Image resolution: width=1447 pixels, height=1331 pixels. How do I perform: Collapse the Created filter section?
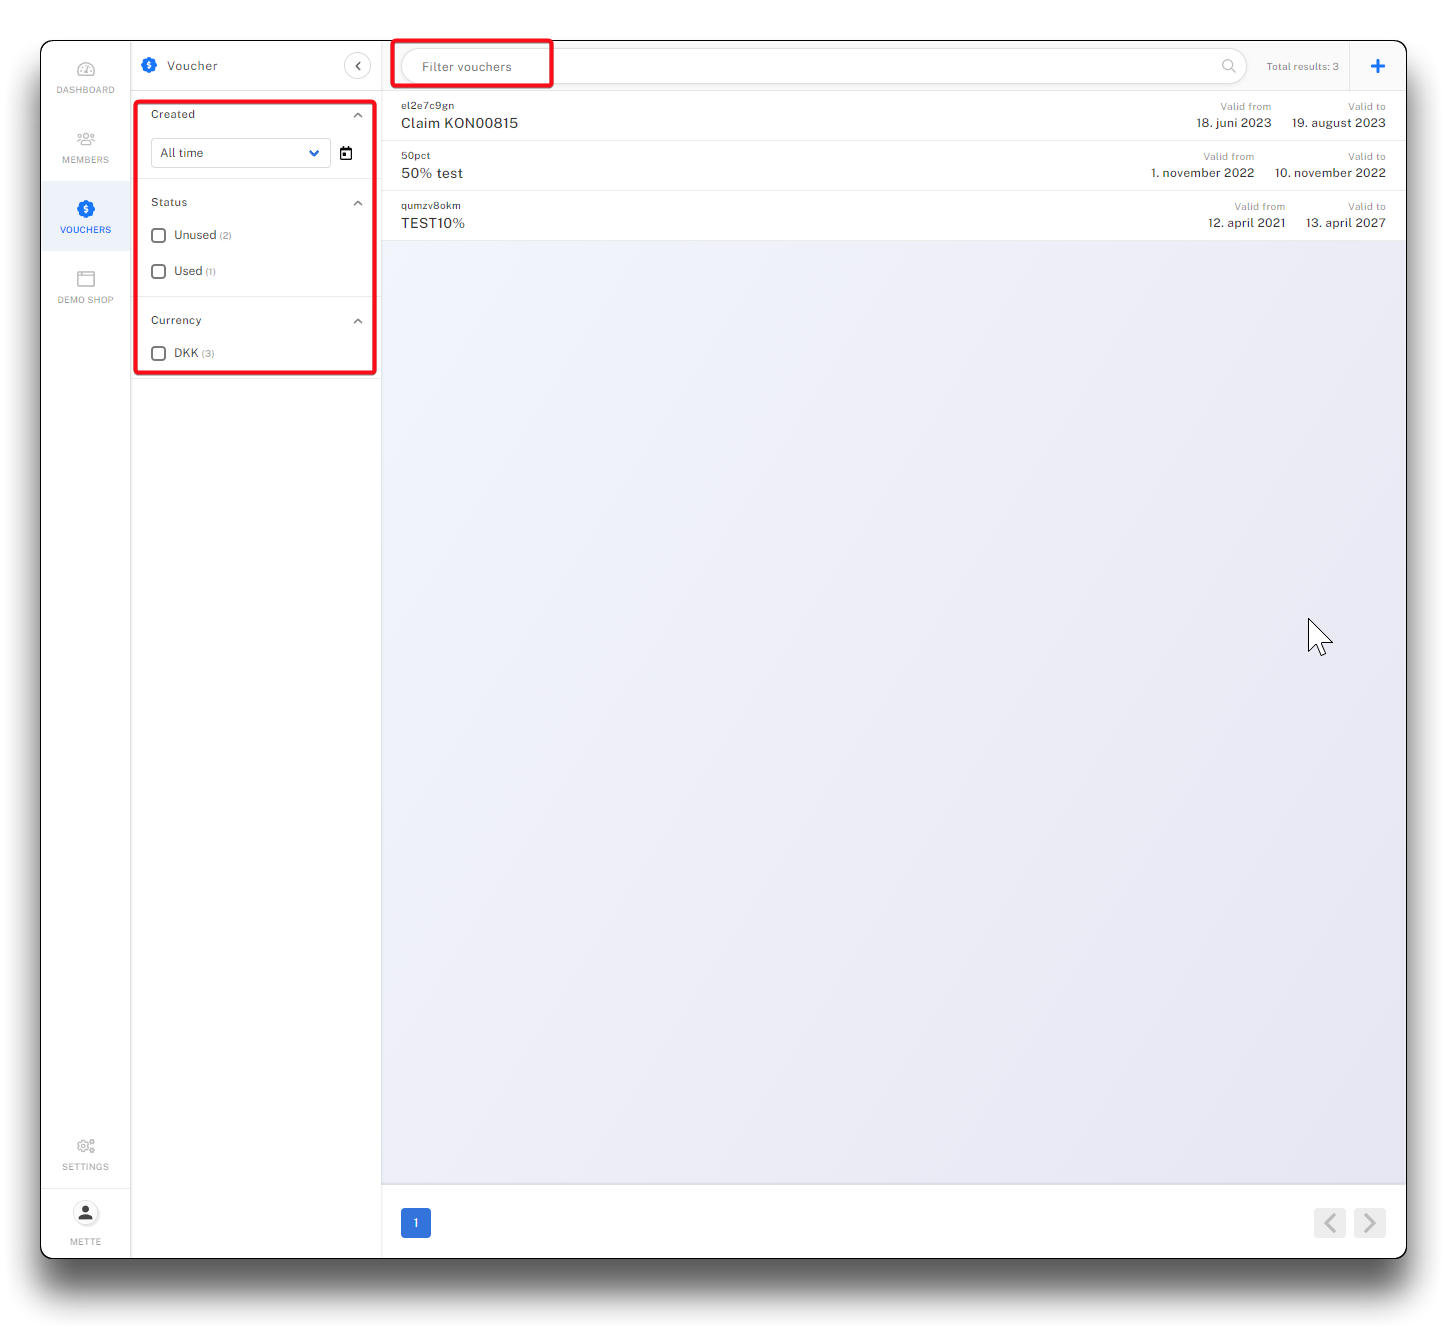(358, 115)
